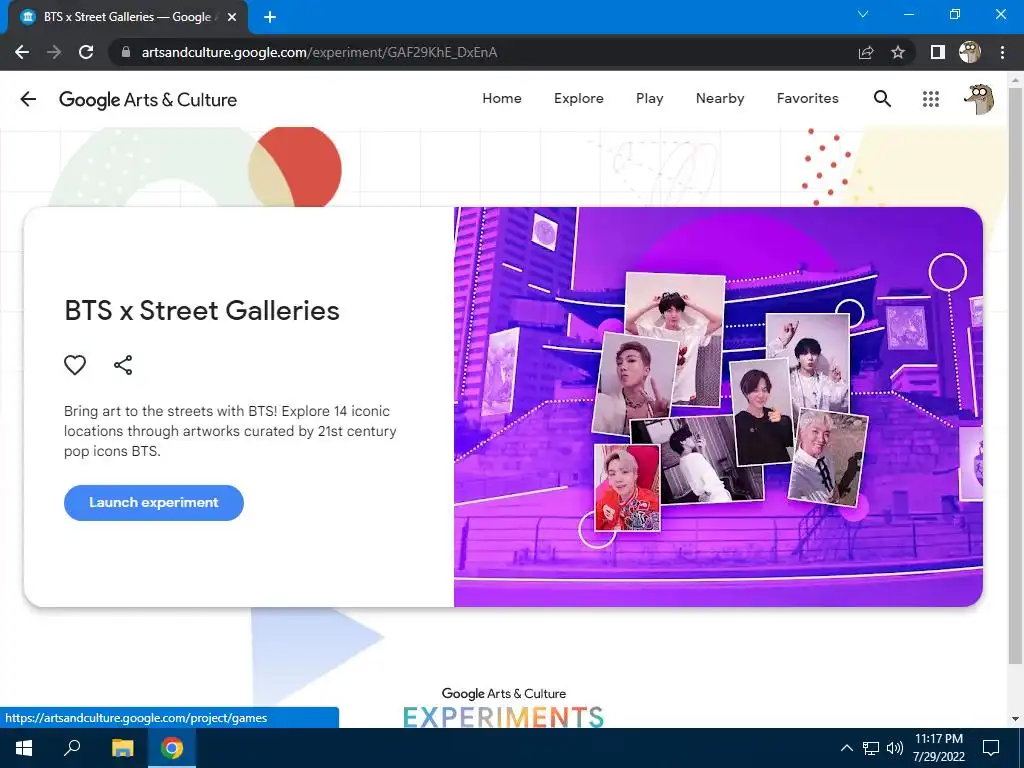Open the Explore menu item
The image size is (1024, 768).
point(579,99)
